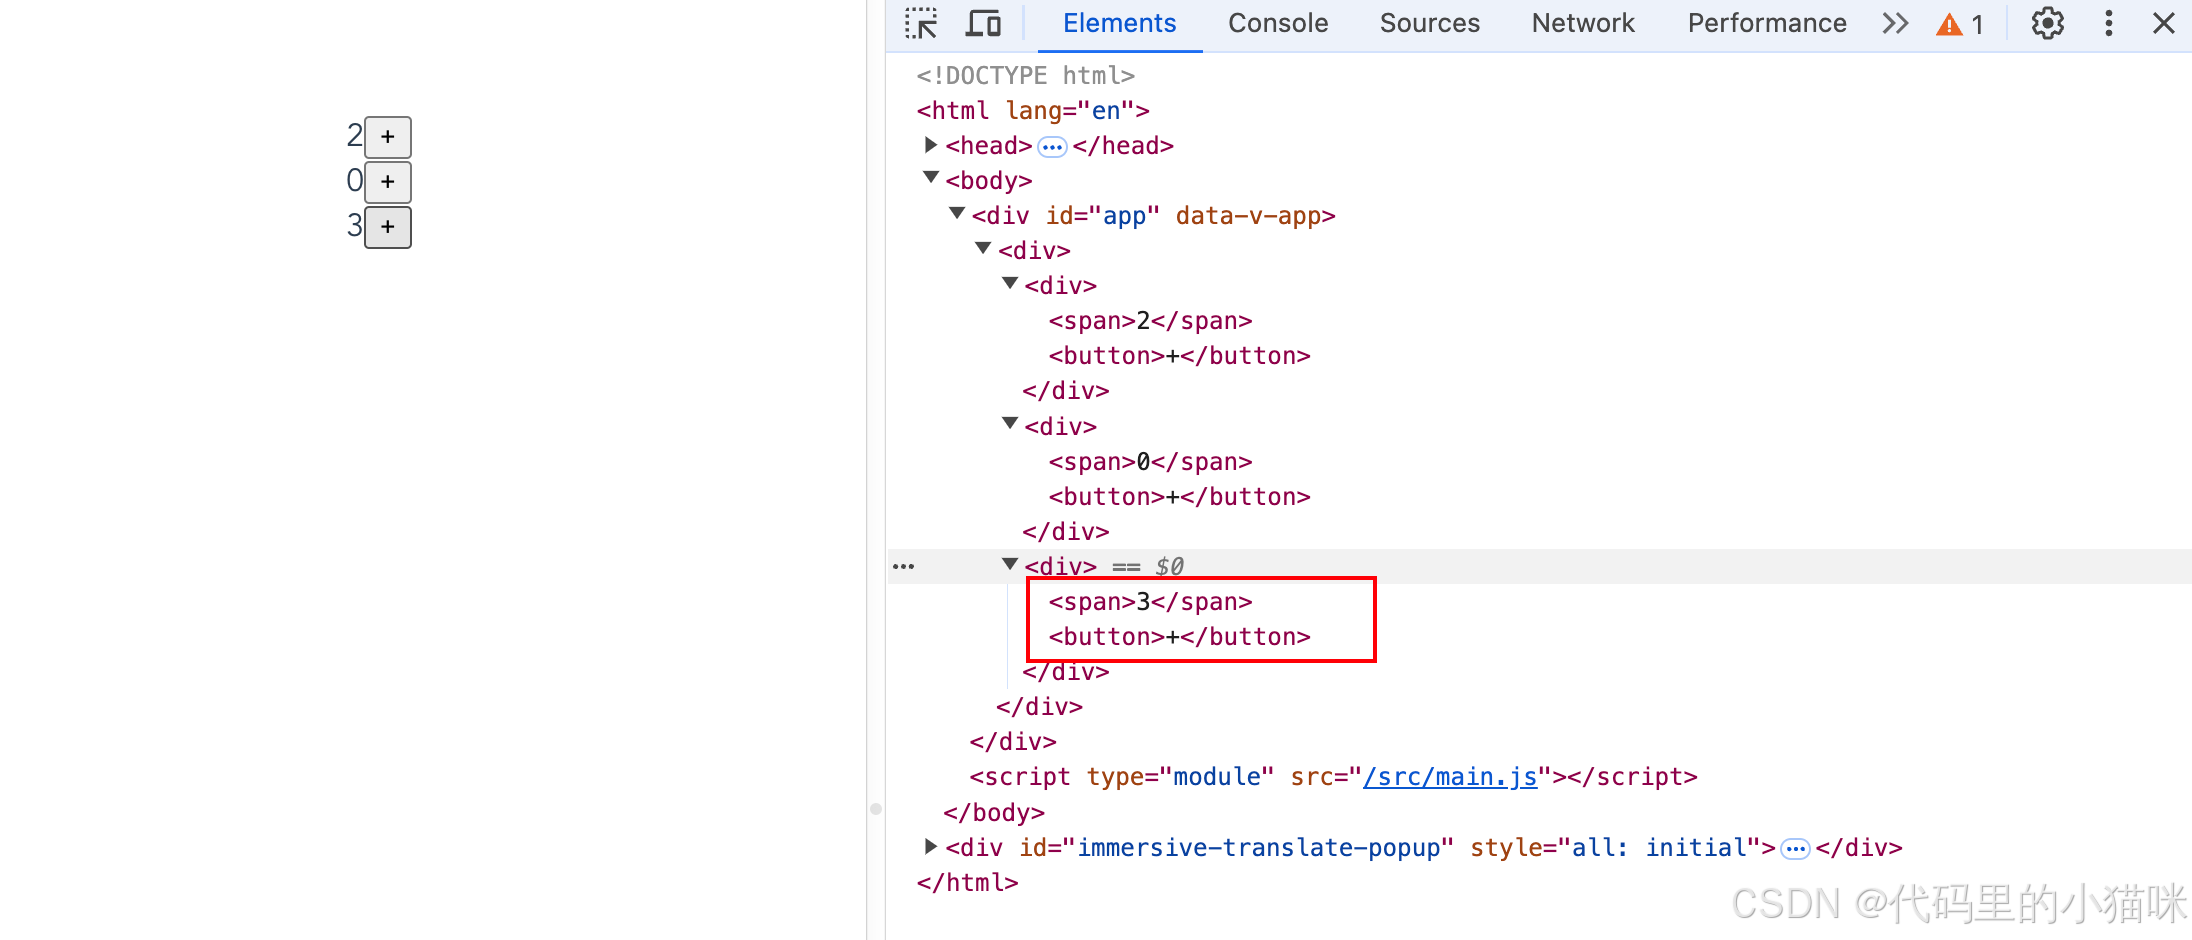Open the /src/main.js source link
Screen dimensions: 2192x940
click(x=1451, y=776)
